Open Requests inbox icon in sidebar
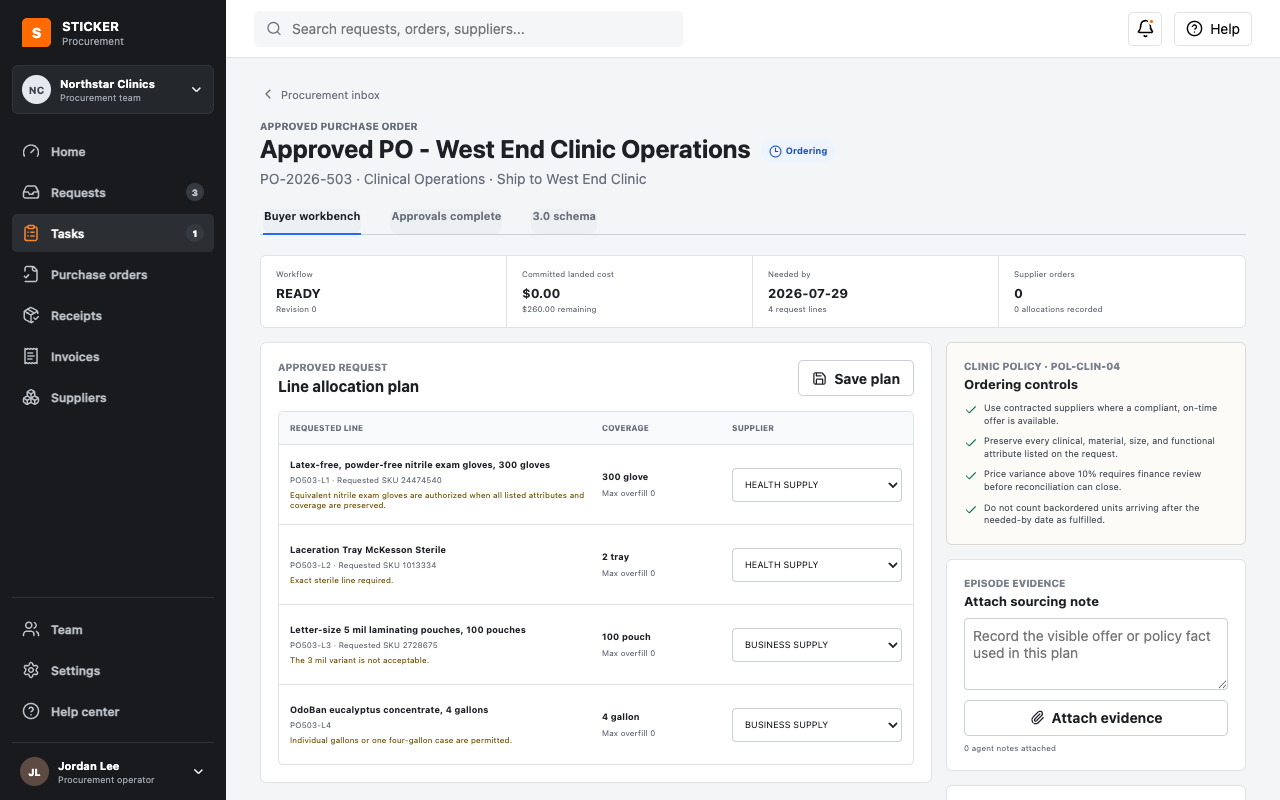The image size is (1280, 800). (x=31, y=193)
